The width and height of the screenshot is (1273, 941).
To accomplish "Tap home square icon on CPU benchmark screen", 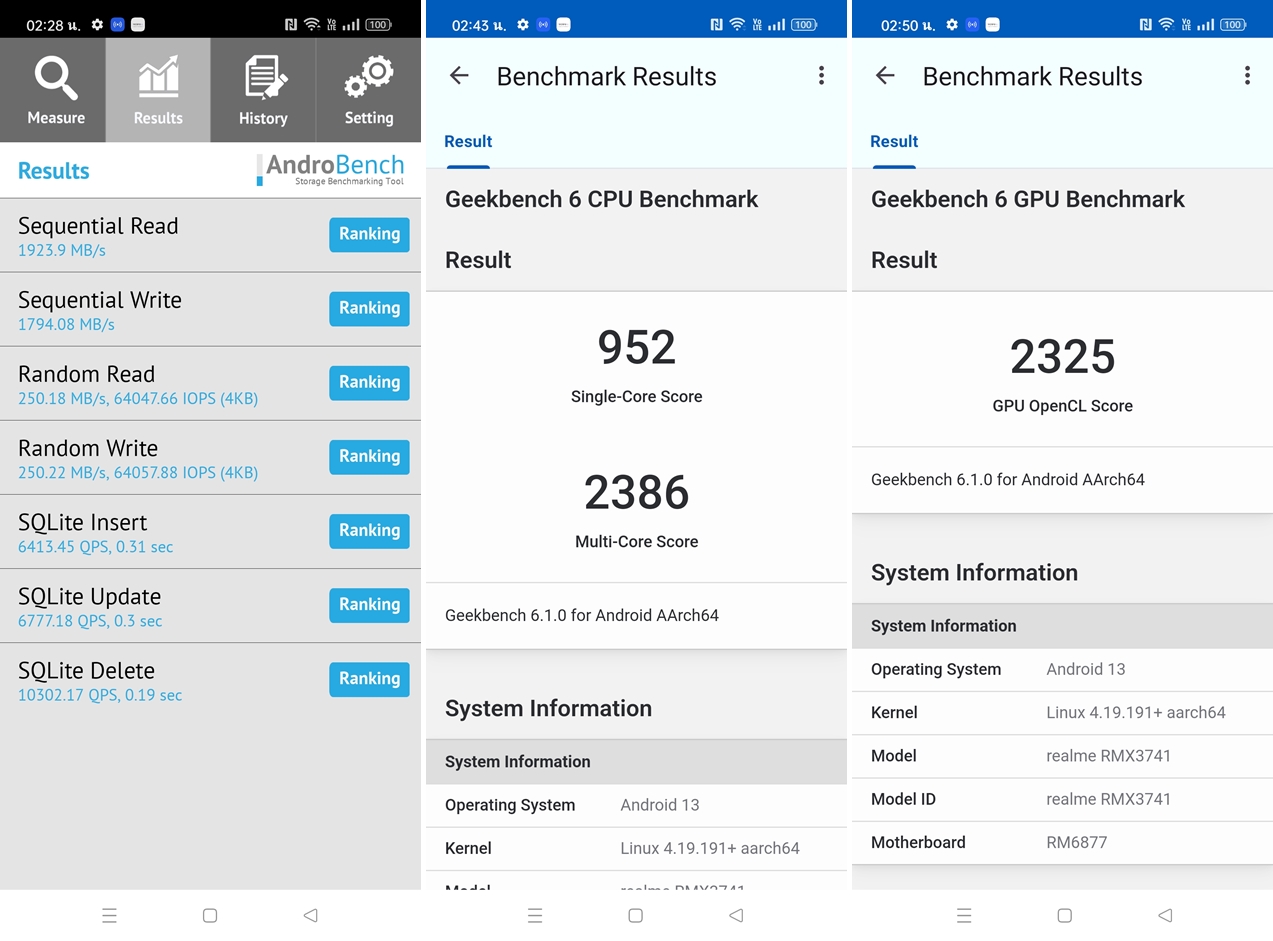I will (635, 915).
